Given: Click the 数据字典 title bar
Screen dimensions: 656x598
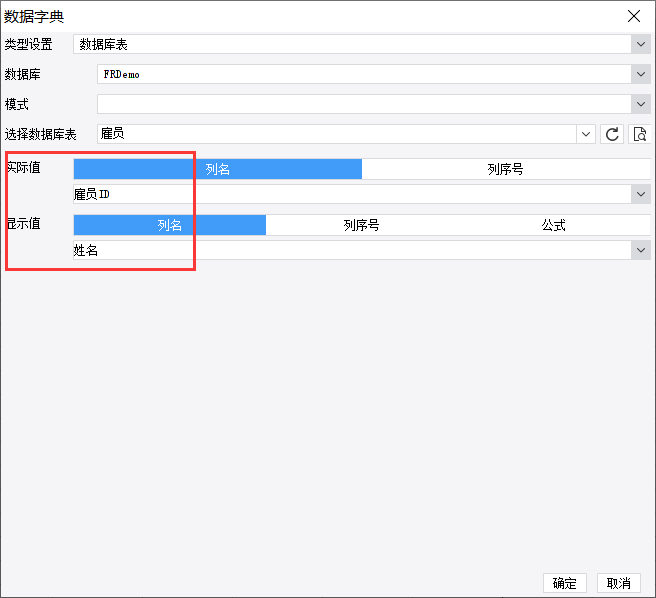Looking at the screenshot, I should [300, 16].
